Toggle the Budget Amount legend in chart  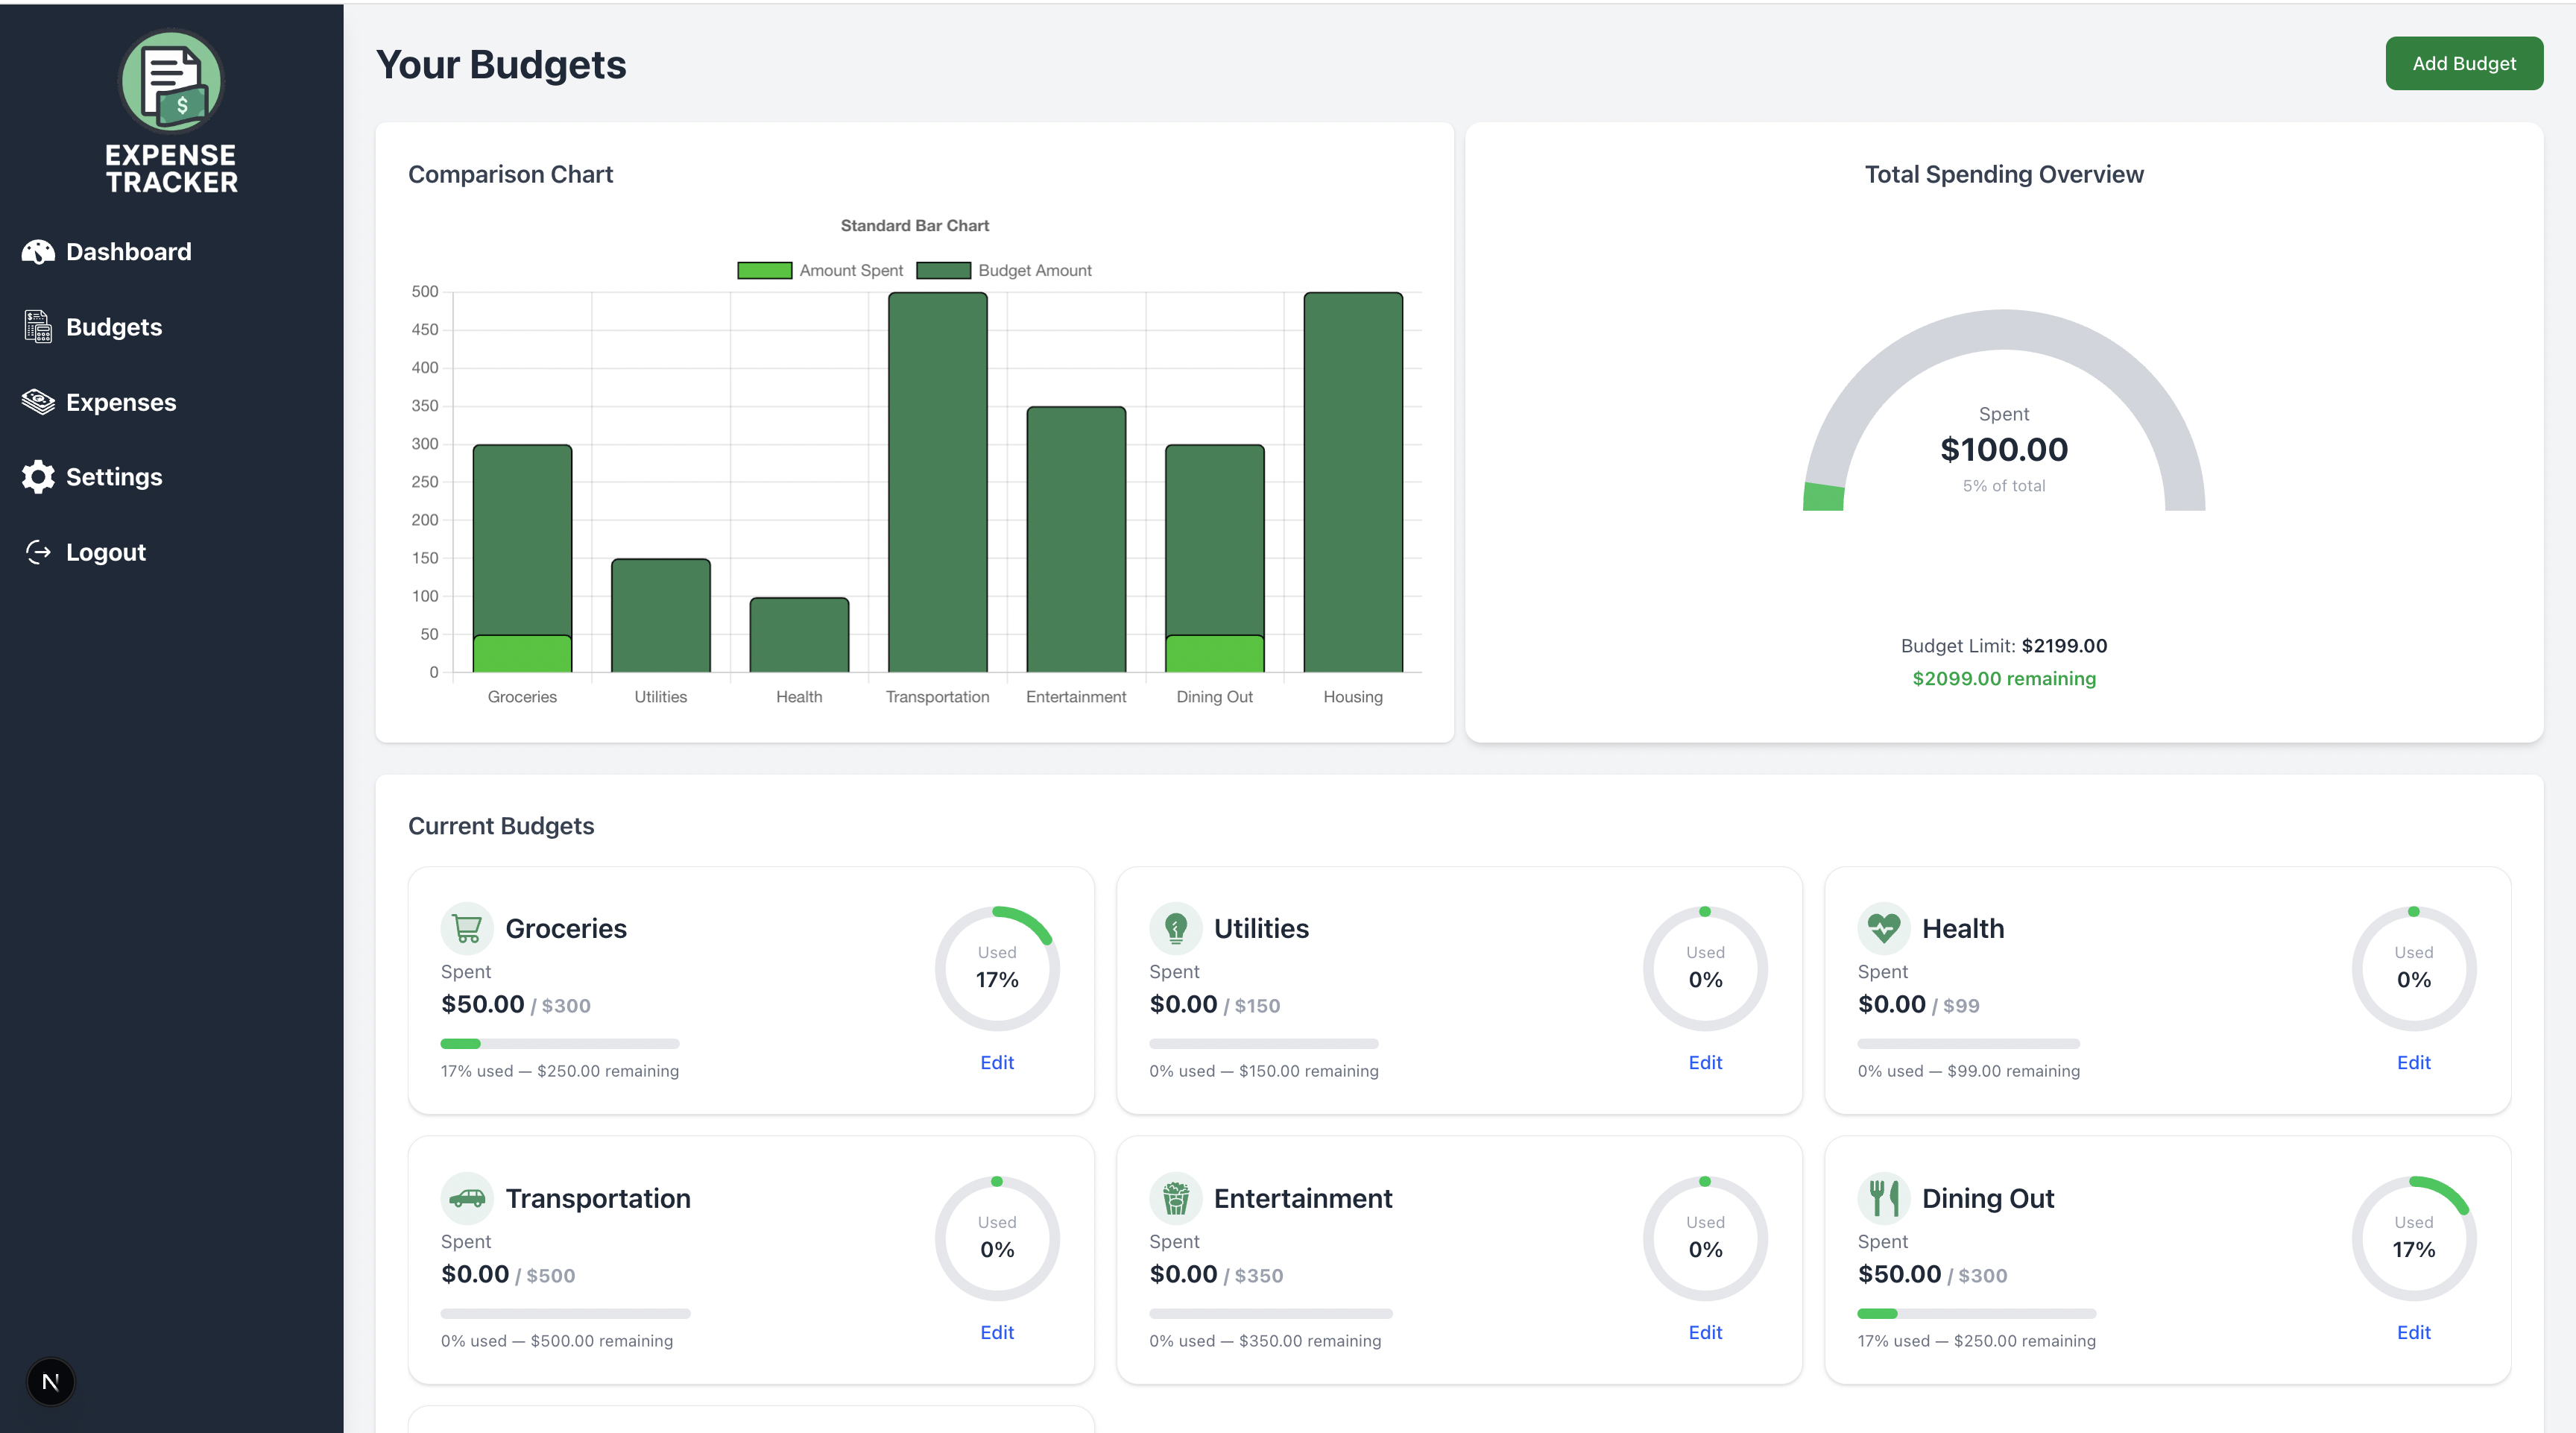click(1004, 270)
